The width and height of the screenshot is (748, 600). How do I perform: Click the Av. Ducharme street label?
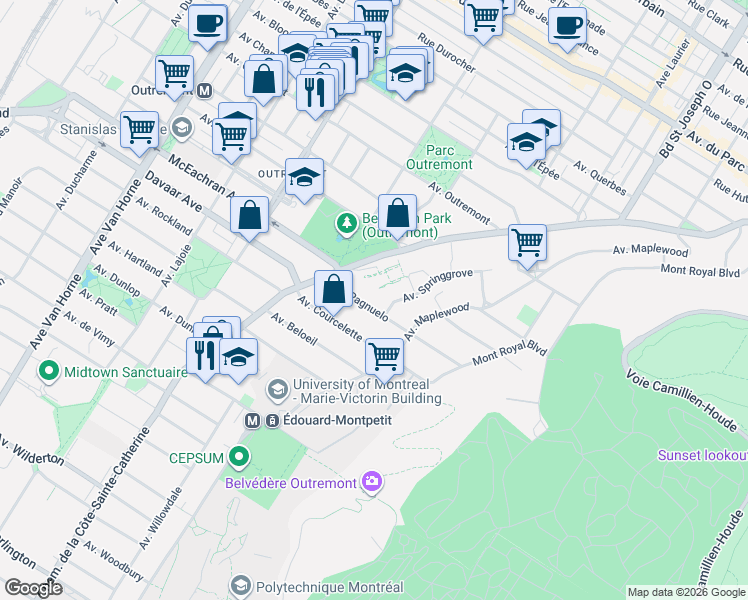(x=76, y=180)
